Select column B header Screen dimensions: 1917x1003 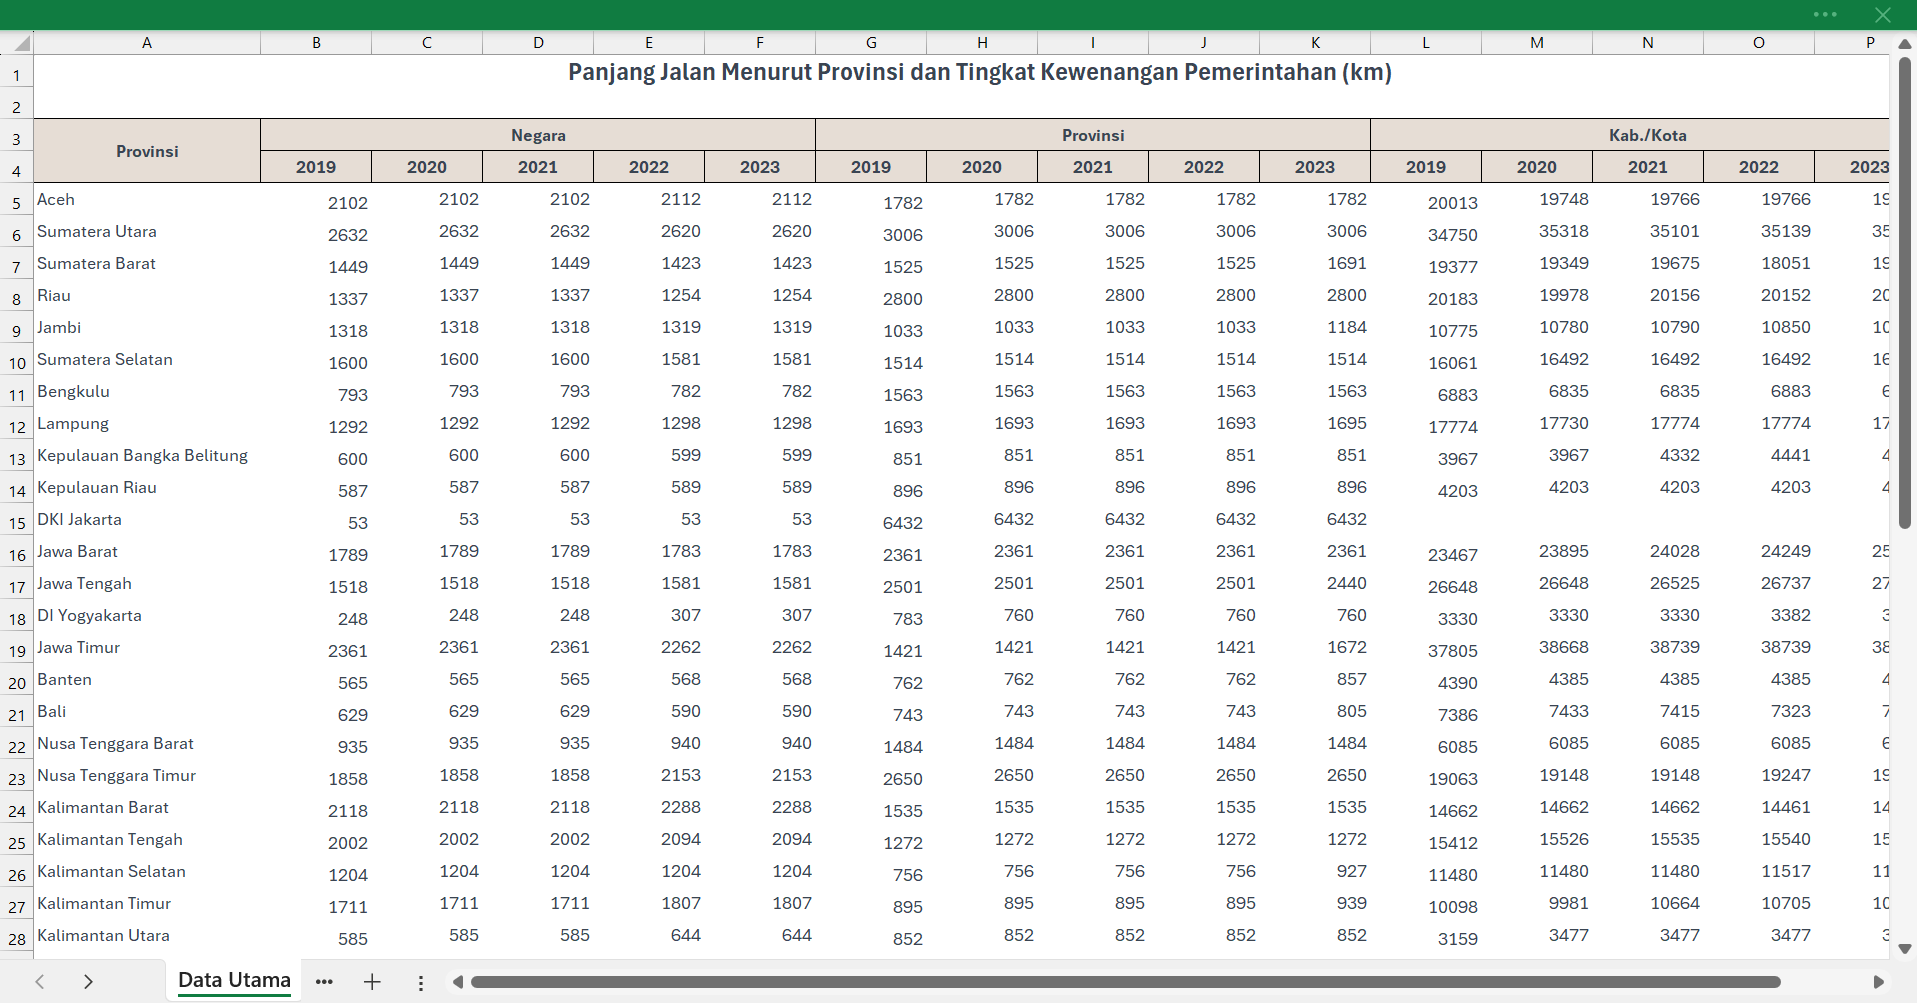click(316, 43)
